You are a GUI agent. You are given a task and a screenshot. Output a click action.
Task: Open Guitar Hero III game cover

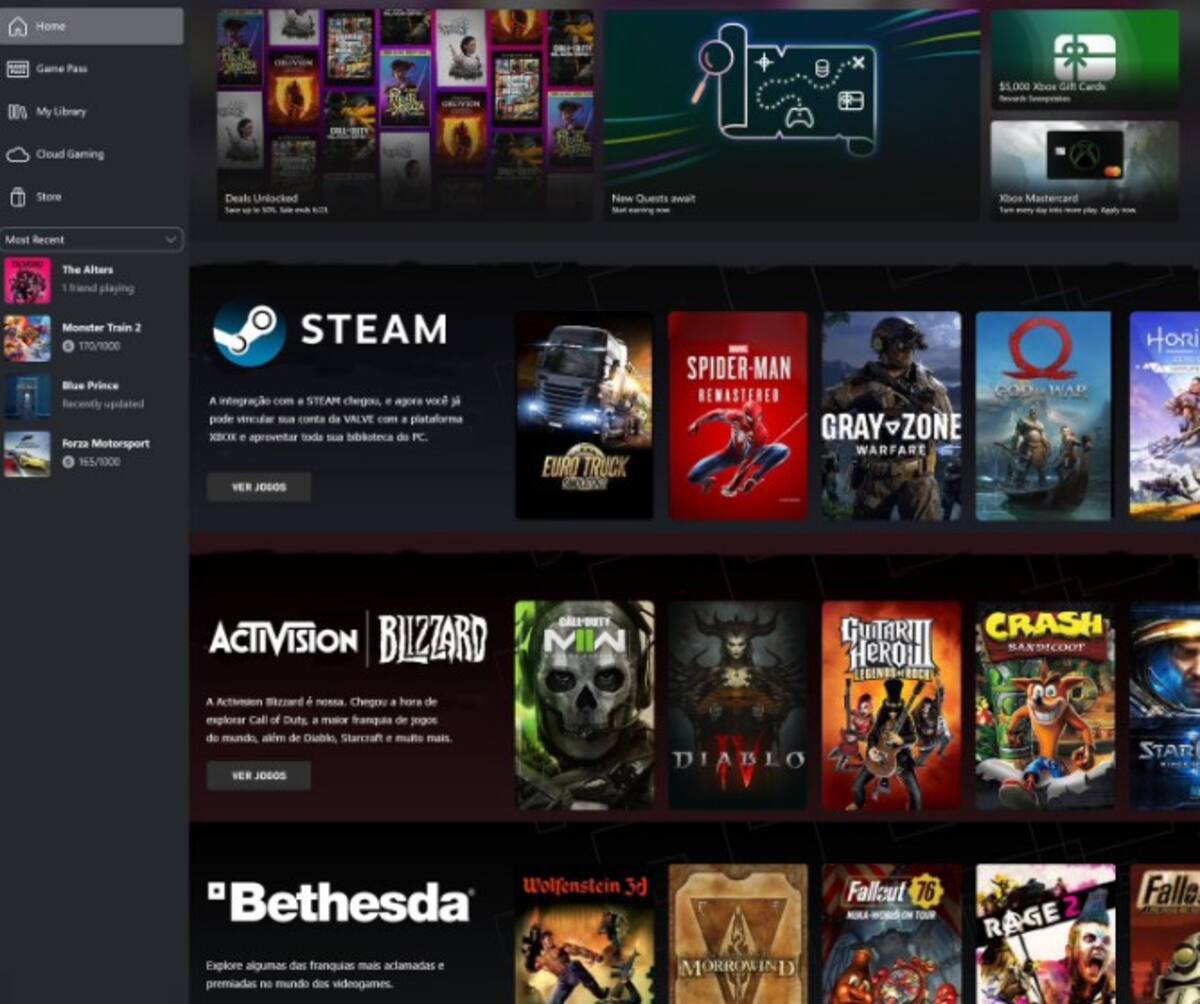(892, 705)
